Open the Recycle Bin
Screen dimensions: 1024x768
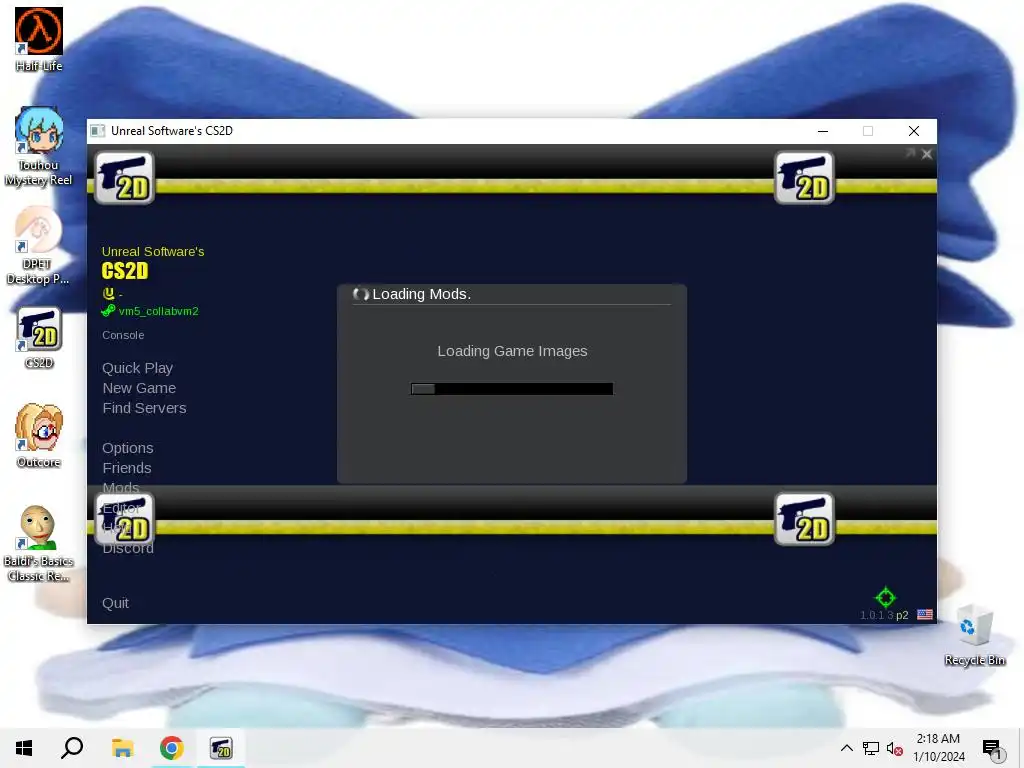coord(974,634)
